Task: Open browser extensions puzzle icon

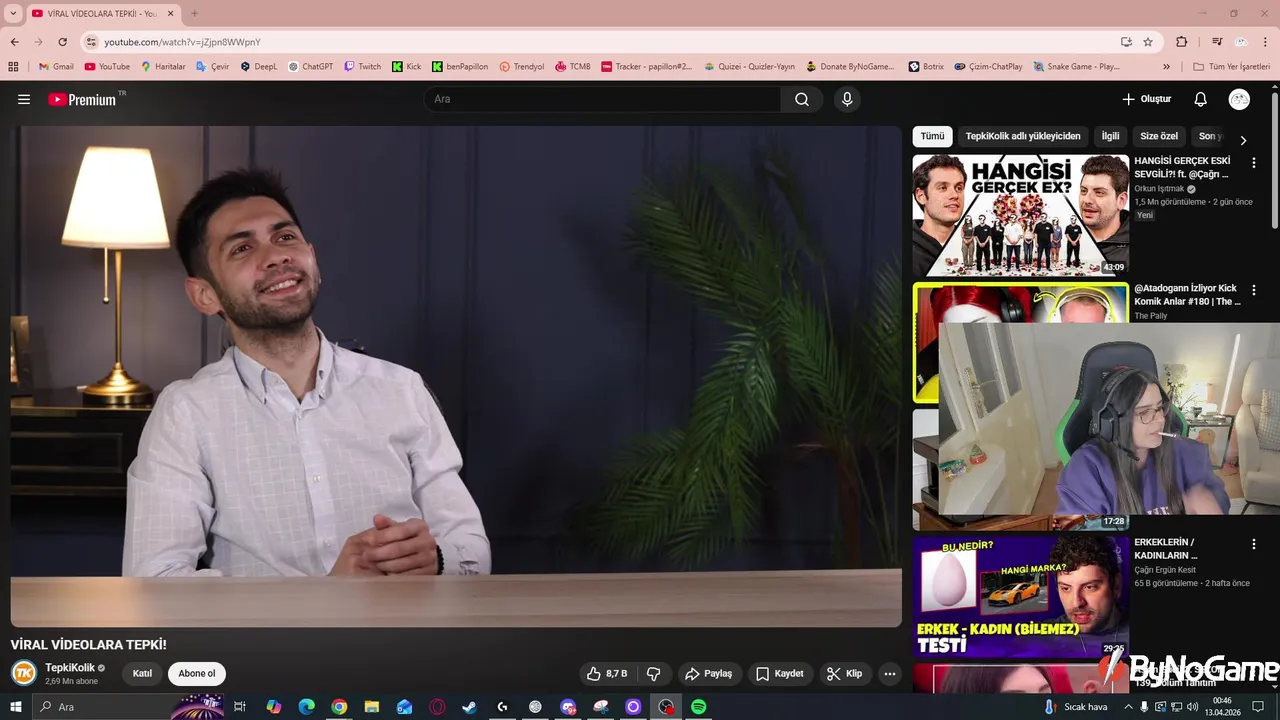Action: (1182, 42)
